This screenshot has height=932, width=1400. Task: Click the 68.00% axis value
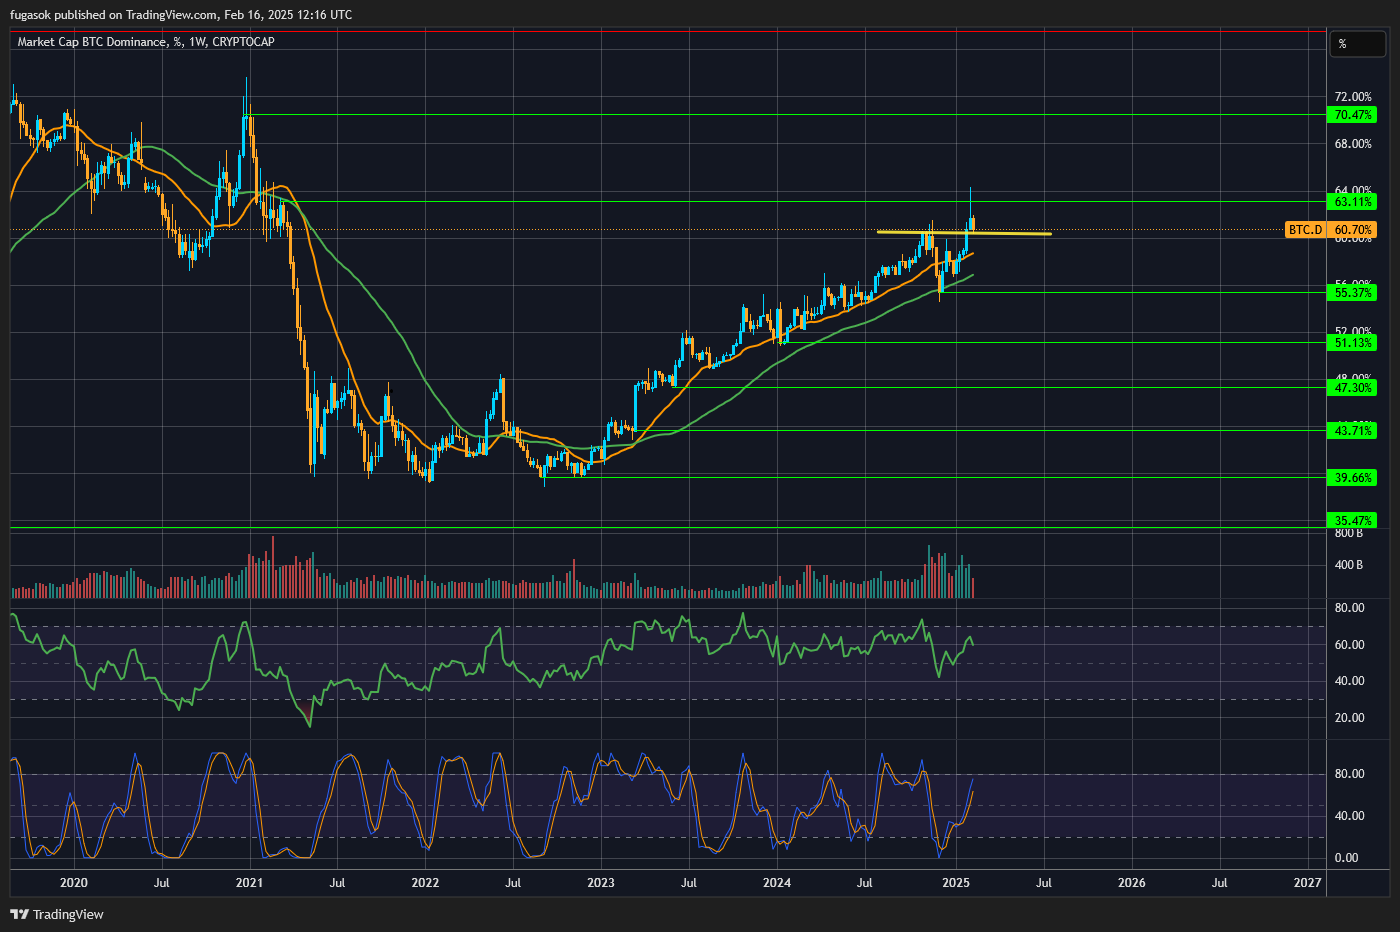[1353, 144]
